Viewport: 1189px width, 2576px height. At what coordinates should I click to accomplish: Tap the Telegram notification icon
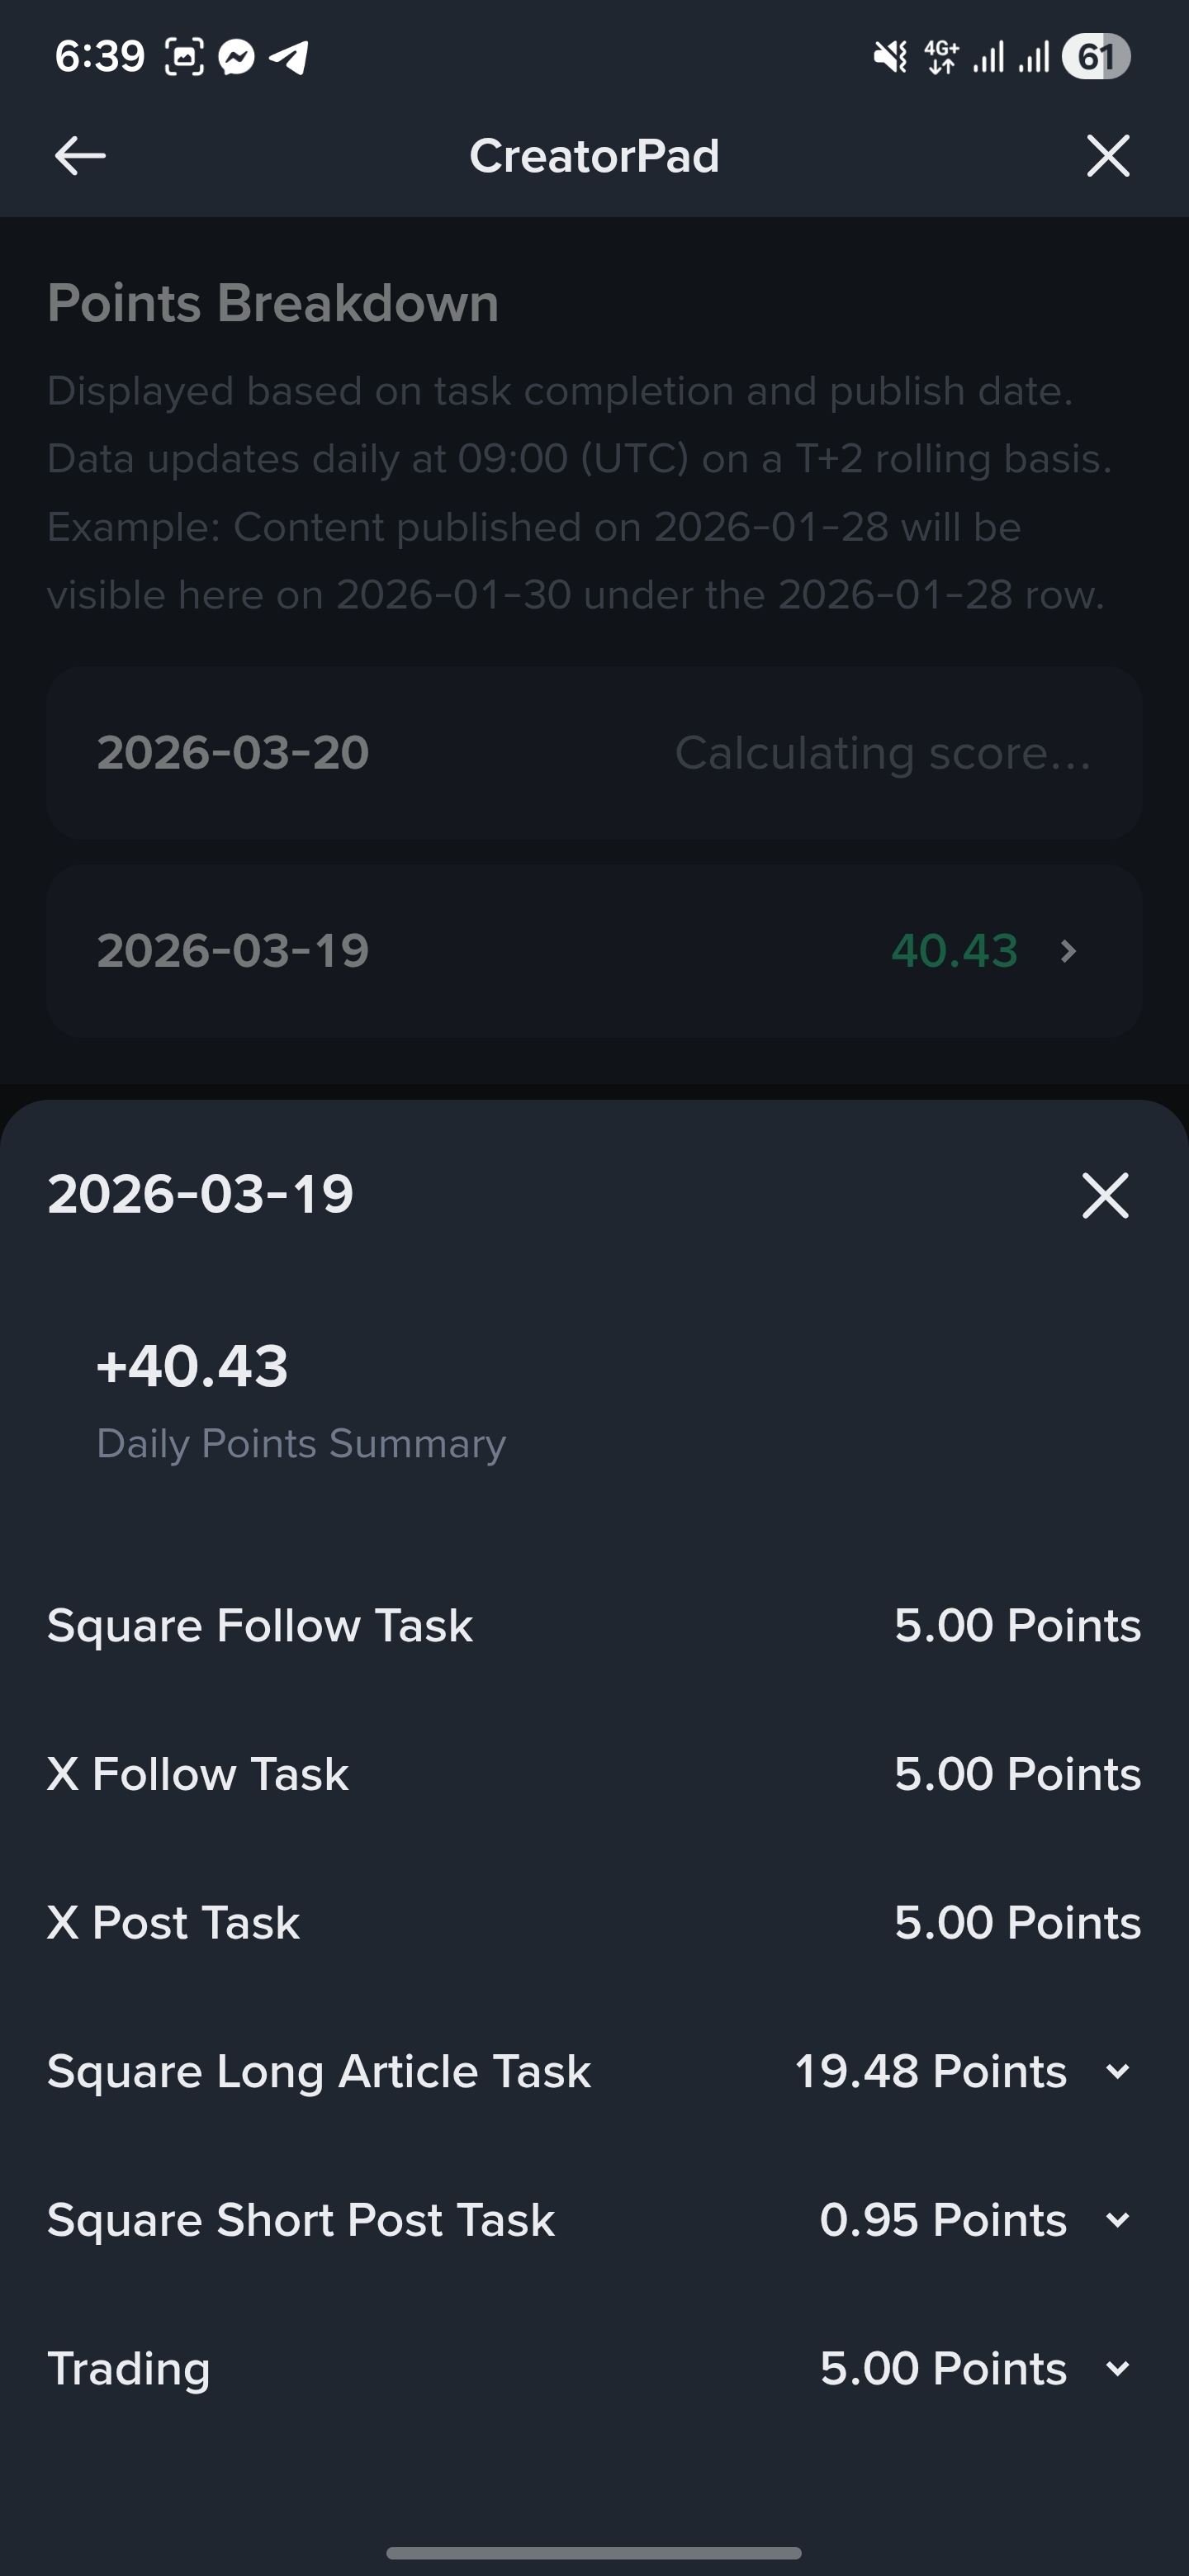pos(289,57)
